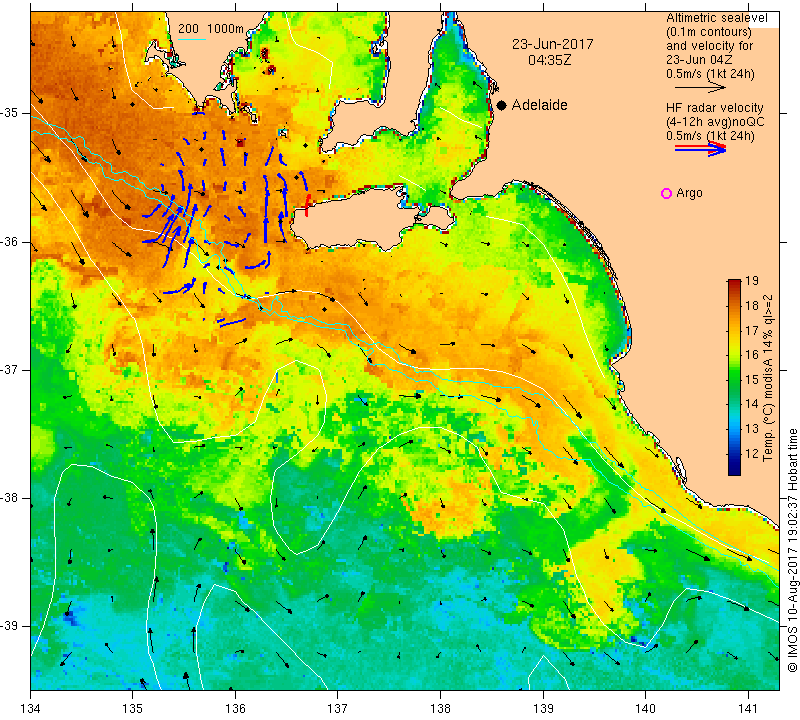Click the magenta Argo float circle symbol

(666, 193)
